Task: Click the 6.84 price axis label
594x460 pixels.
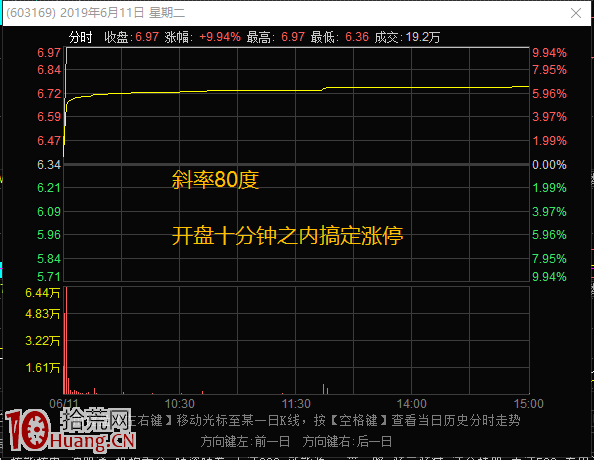Action: click(49, 70)
